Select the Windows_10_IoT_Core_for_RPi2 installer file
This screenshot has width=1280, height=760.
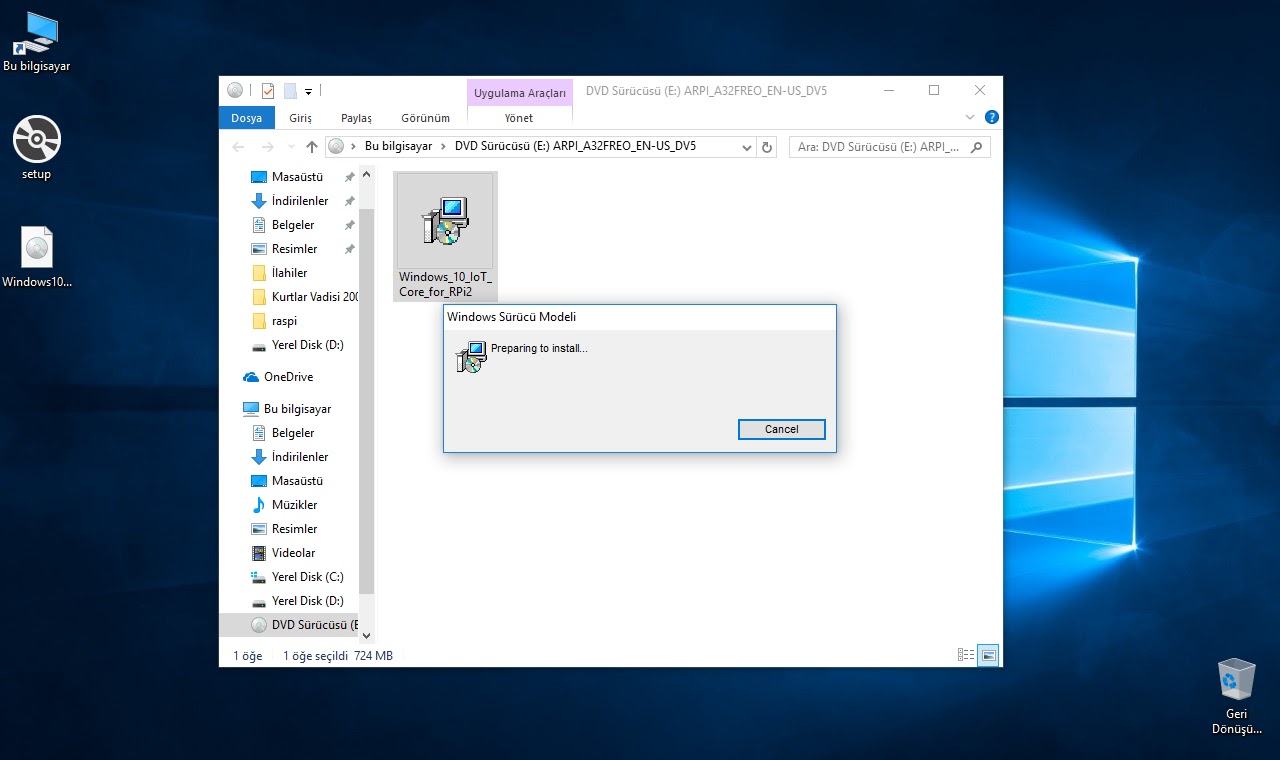point(445,236)
